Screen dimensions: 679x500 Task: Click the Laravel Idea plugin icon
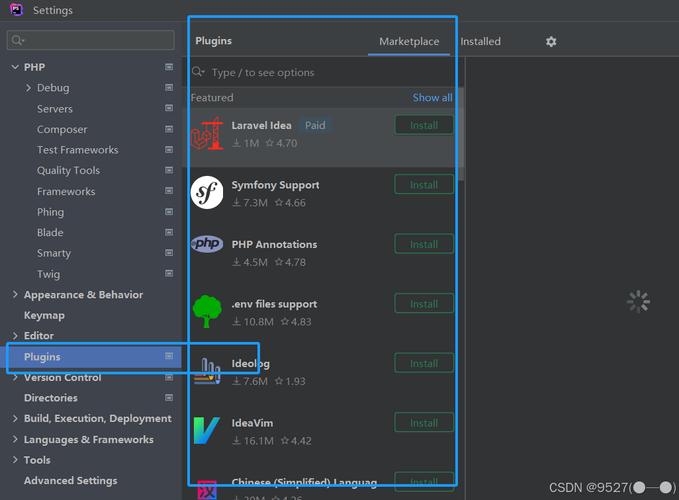(x=208, y=134)
